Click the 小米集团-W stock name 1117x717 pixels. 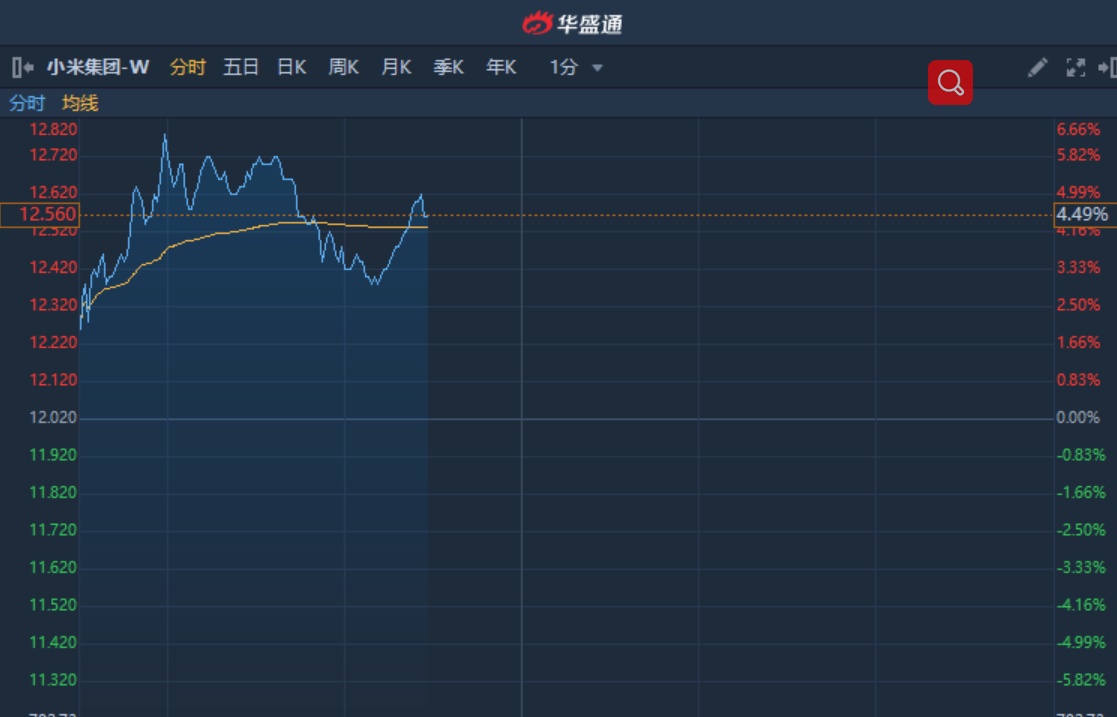(98, 68)
